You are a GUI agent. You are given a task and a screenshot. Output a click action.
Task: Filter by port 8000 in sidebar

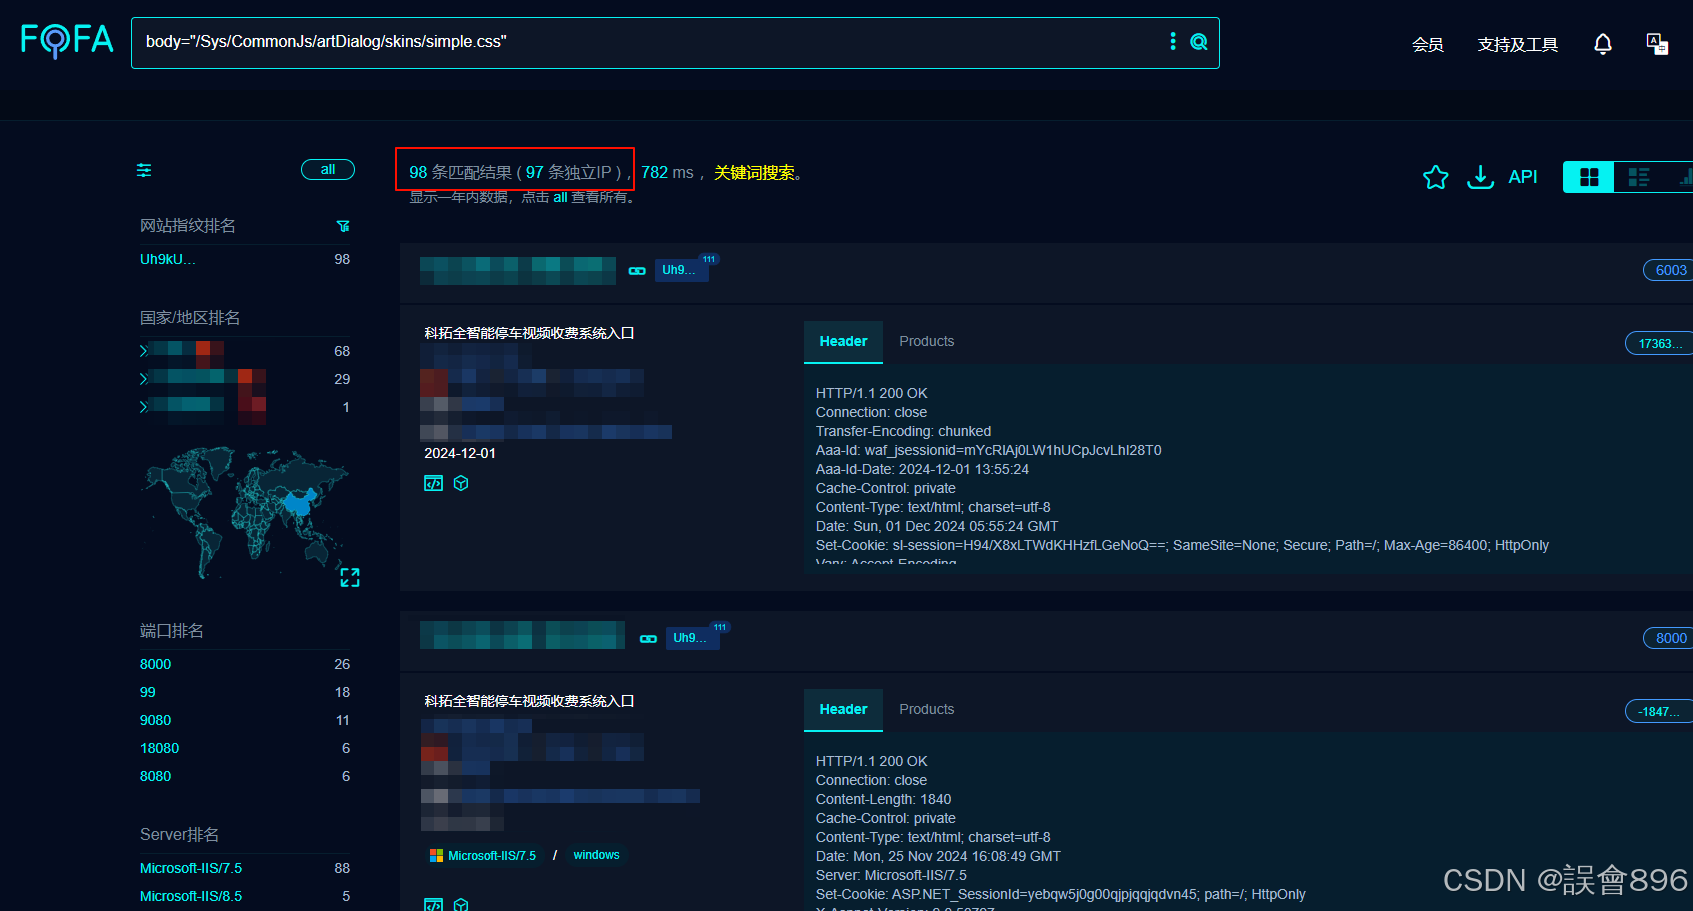coord(156,664)
